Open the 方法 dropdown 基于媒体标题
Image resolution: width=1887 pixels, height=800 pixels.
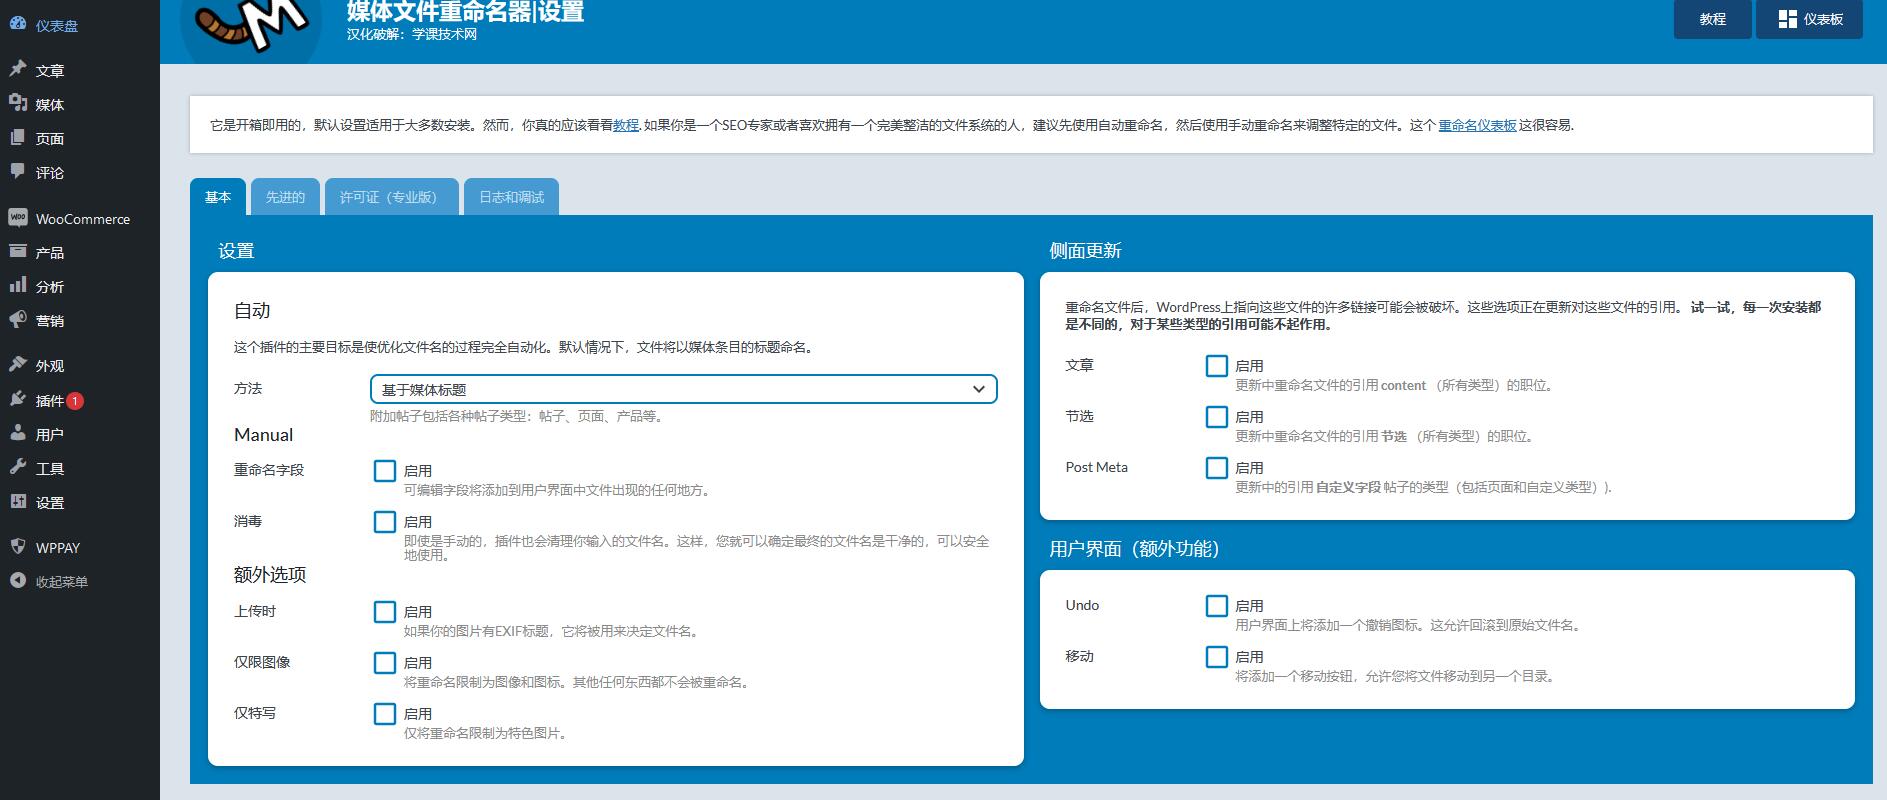click(684, 389)
